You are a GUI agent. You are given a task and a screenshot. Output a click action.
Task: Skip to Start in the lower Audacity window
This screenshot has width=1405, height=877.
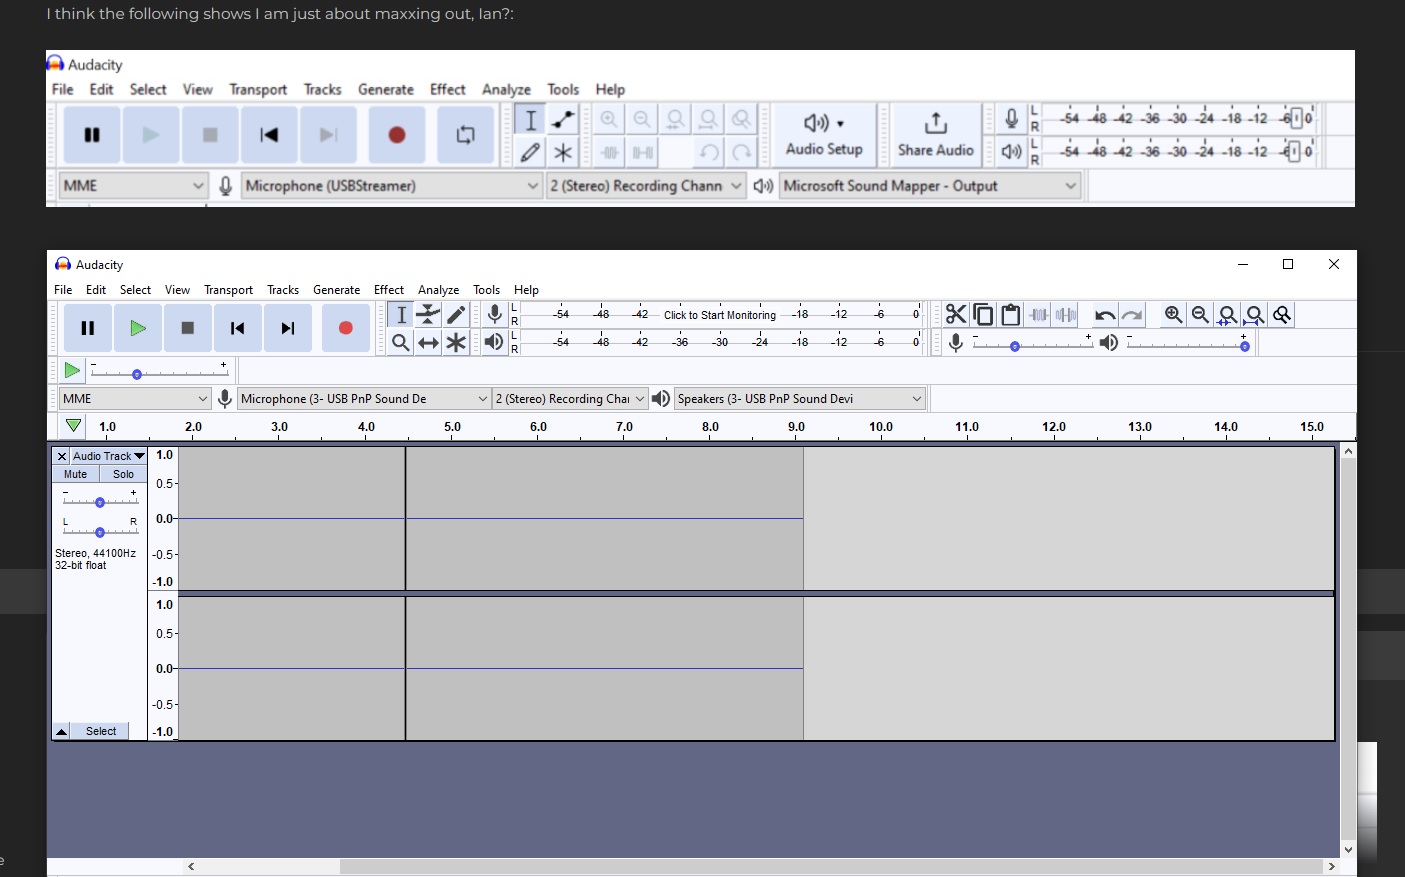(237, 328)
